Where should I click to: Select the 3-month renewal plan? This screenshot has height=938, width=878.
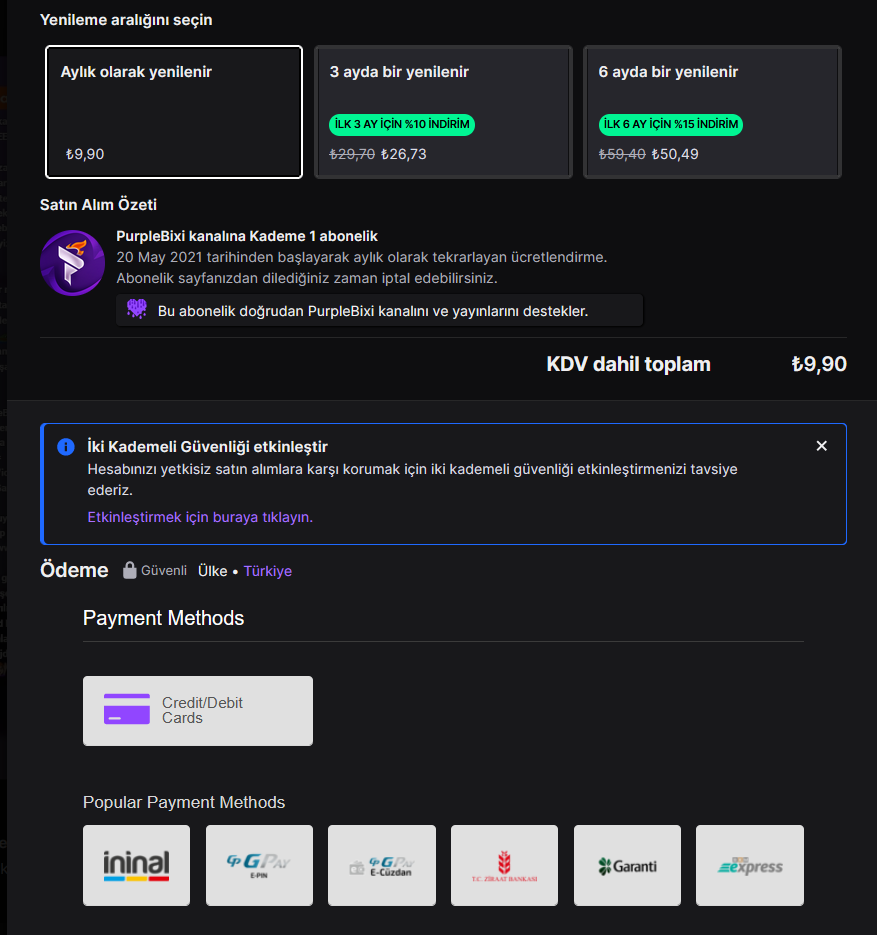(443, 112)
